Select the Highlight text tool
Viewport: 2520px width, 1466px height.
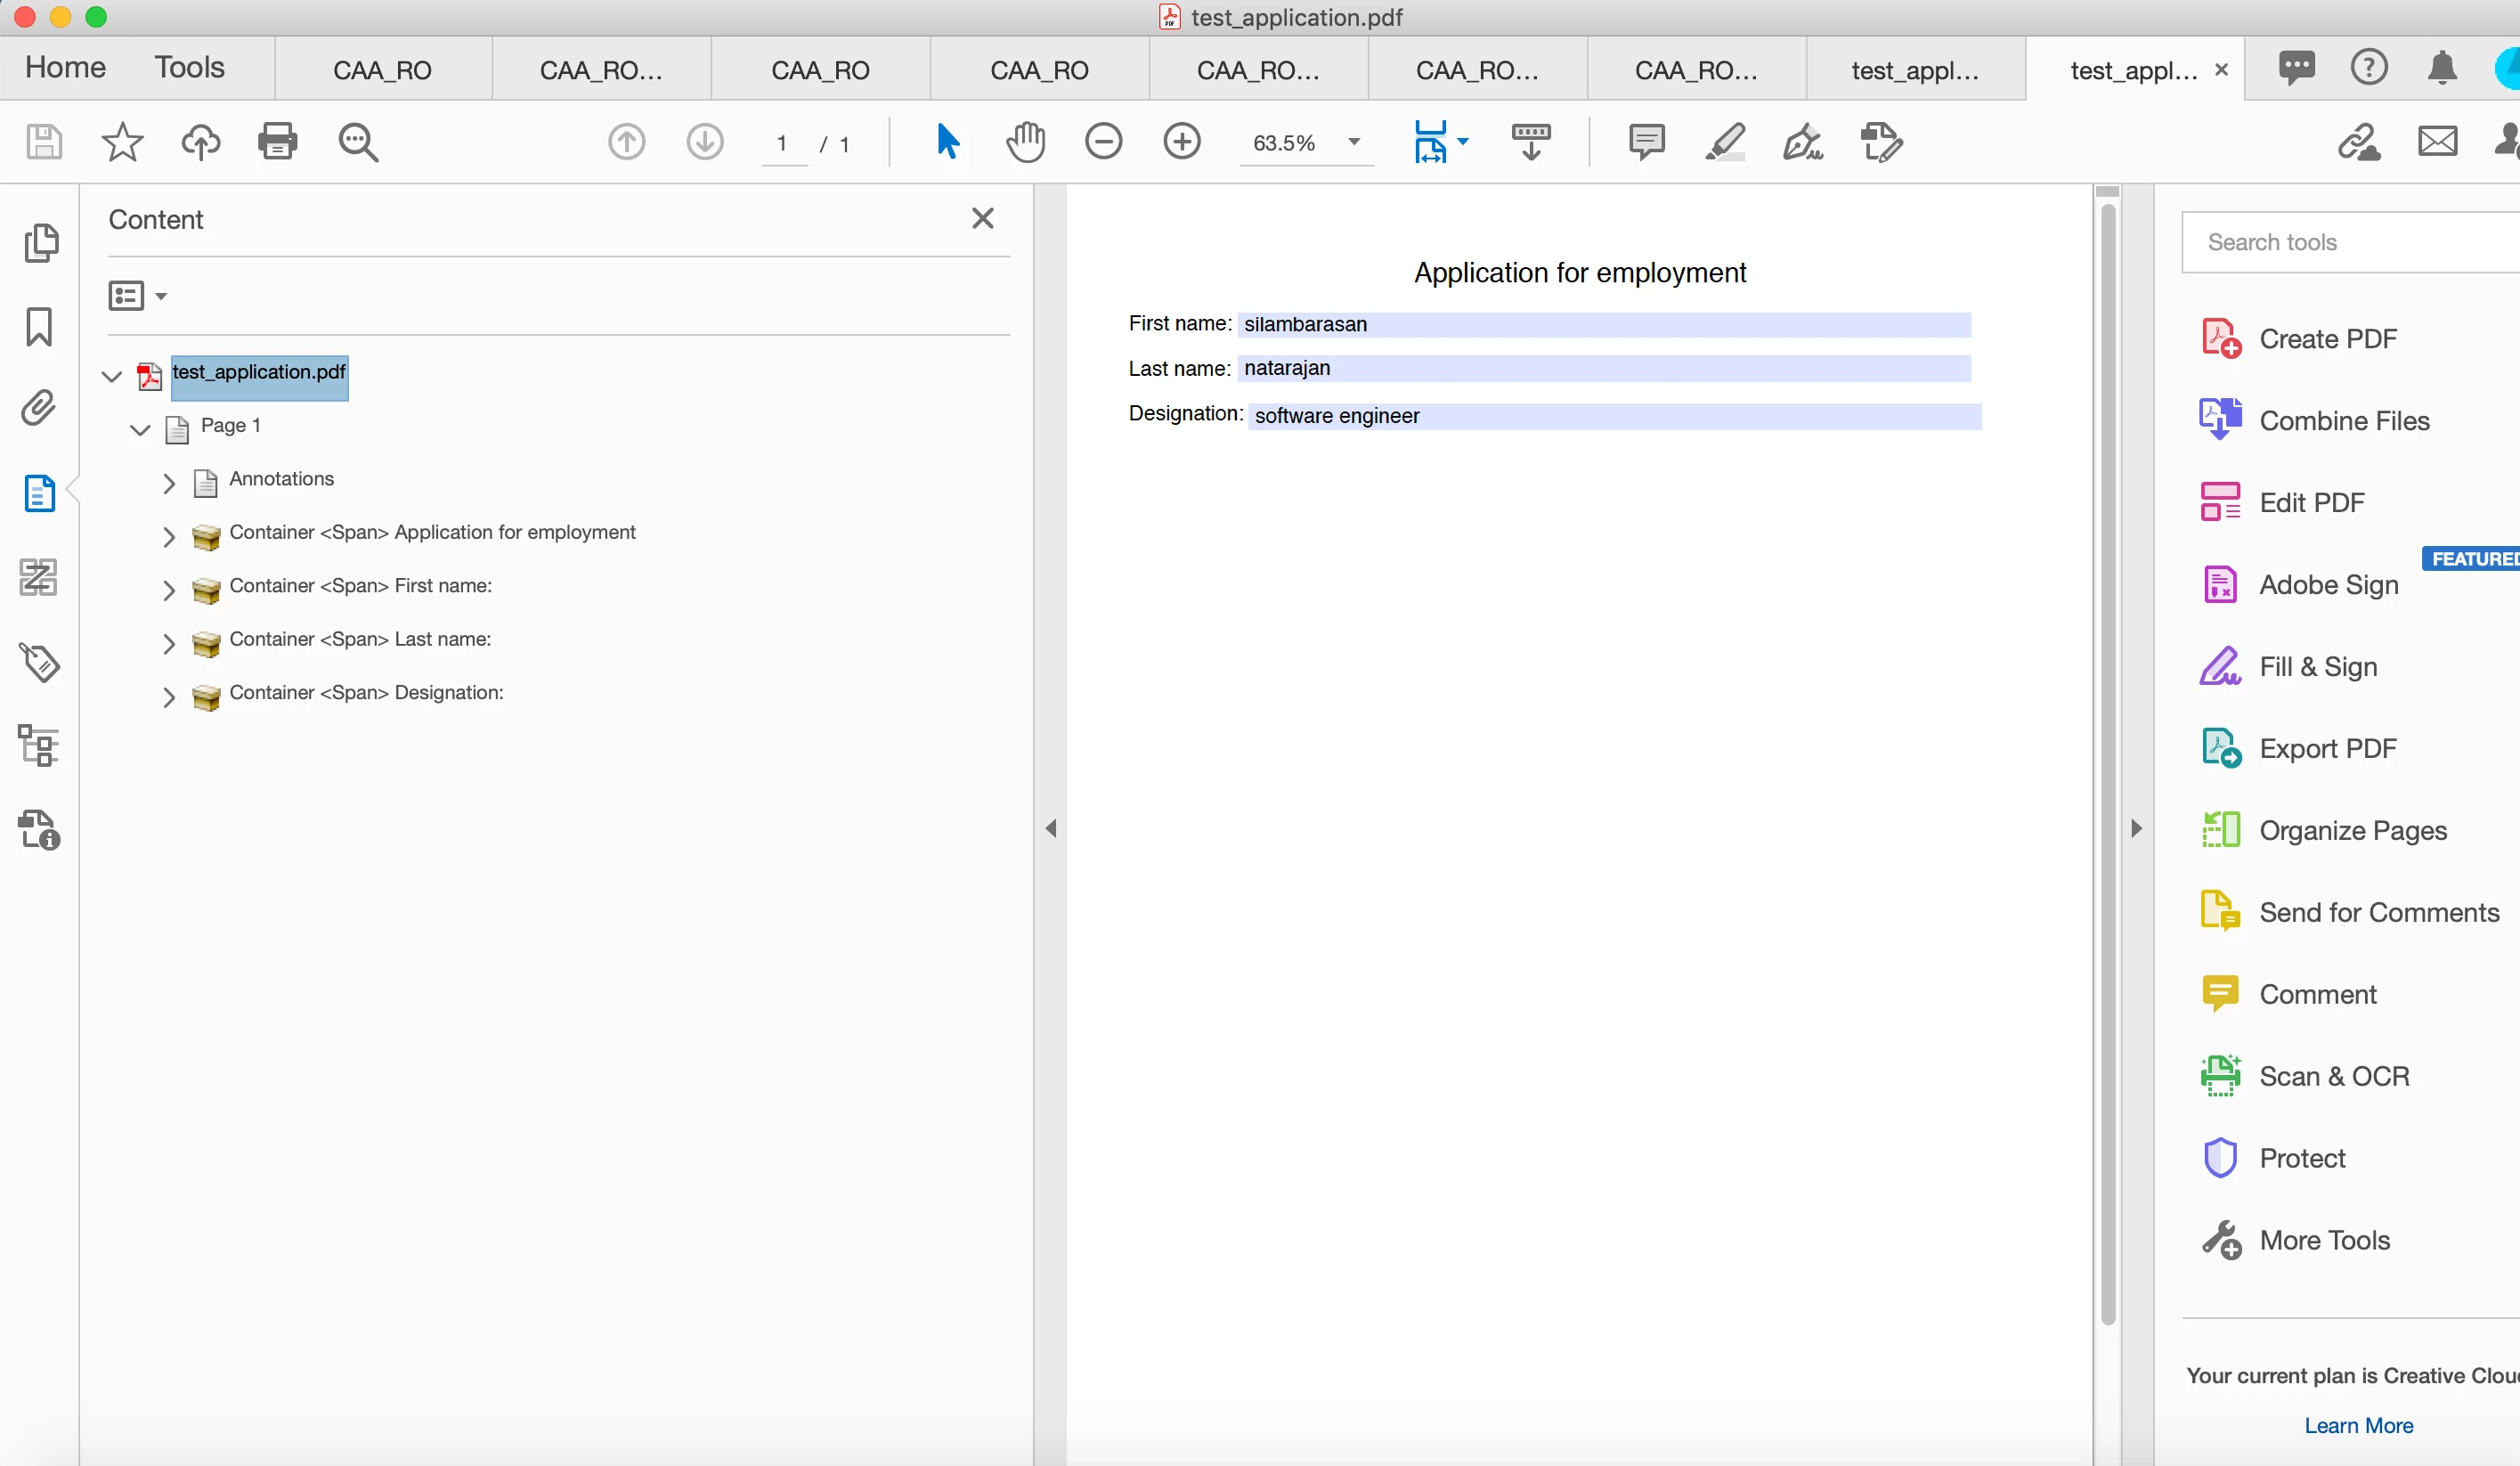point(1725,142)
